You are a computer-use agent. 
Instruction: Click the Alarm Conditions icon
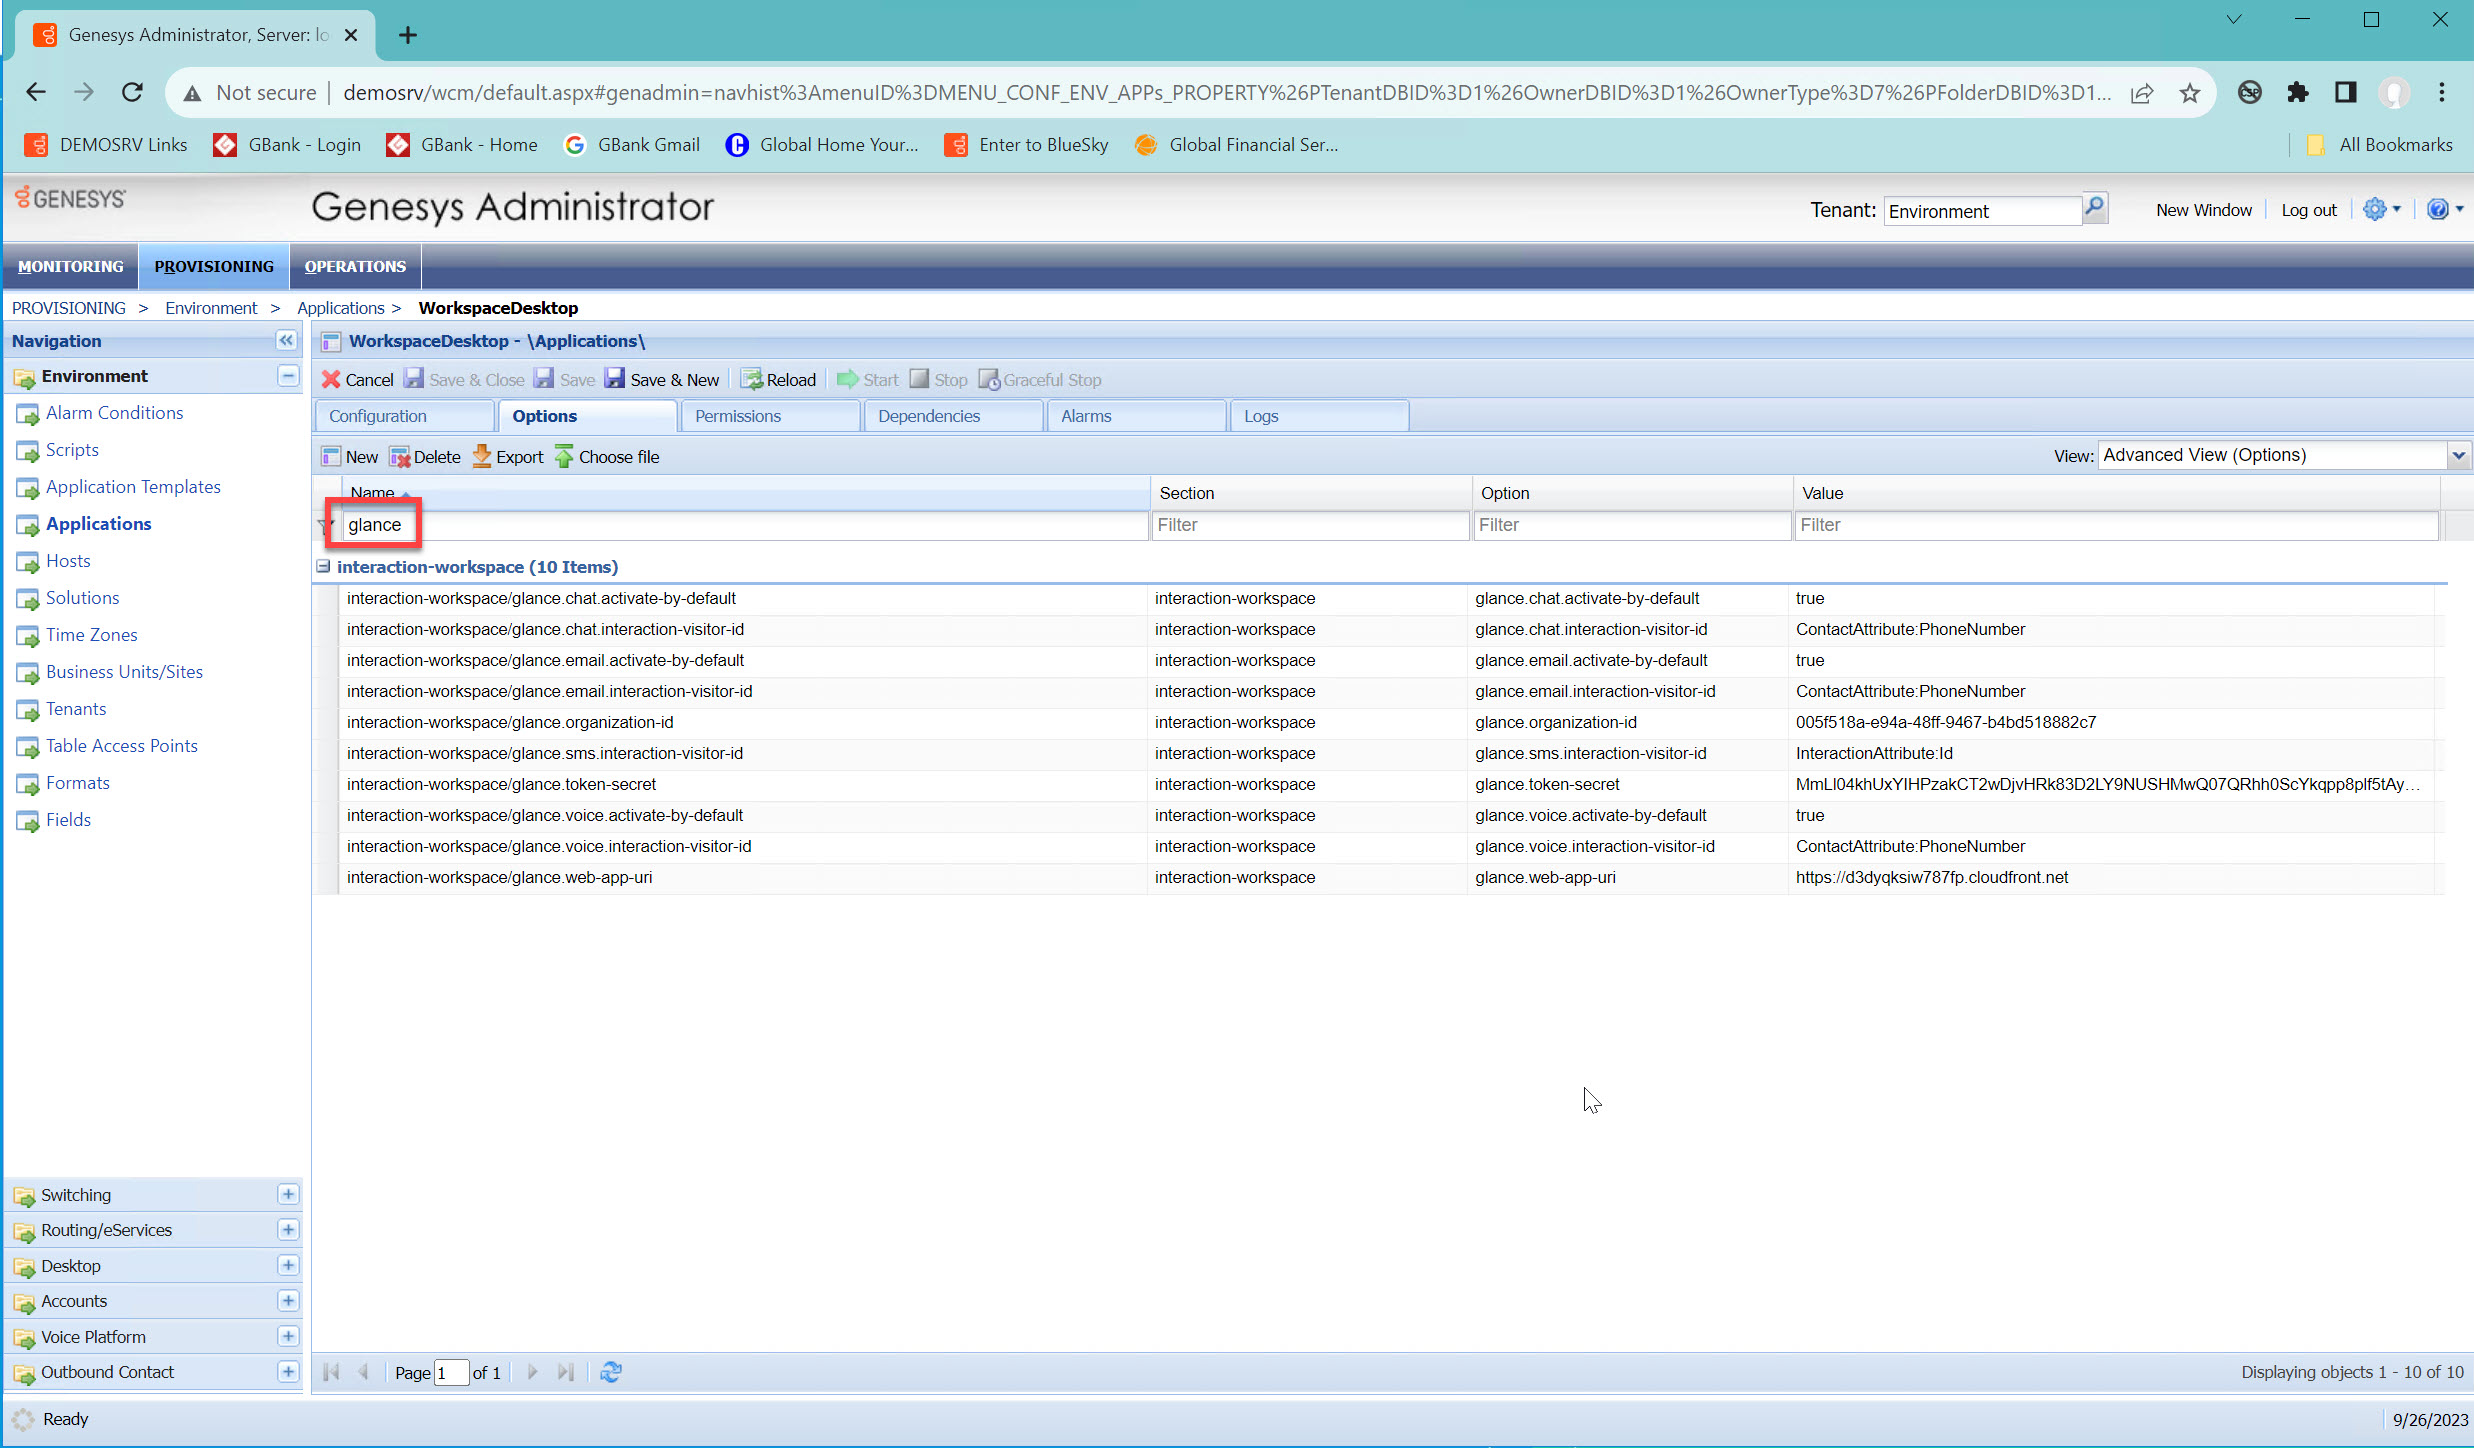(27, 414)
